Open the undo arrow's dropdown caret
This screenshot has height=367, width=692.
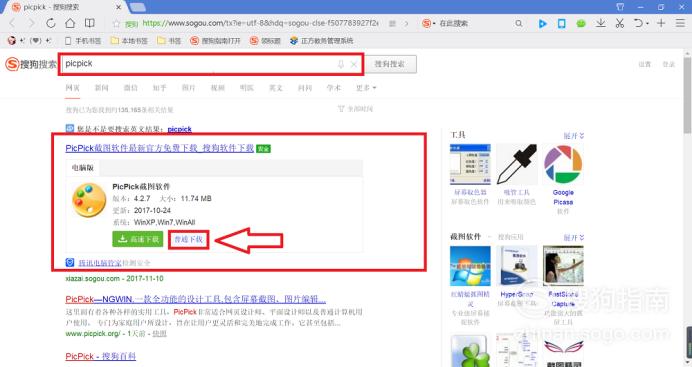[647, 23]
